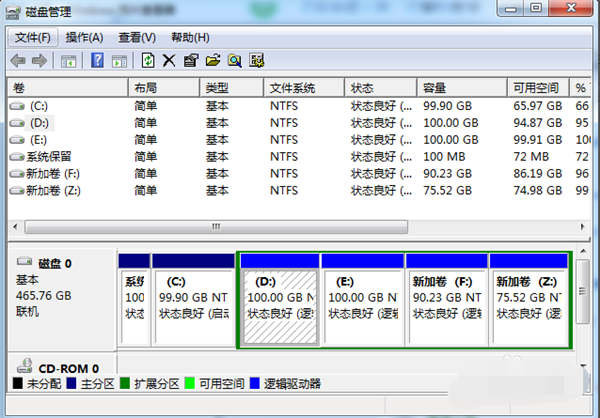Click the Delete X toolbar icon

click(x=169, y=61)
